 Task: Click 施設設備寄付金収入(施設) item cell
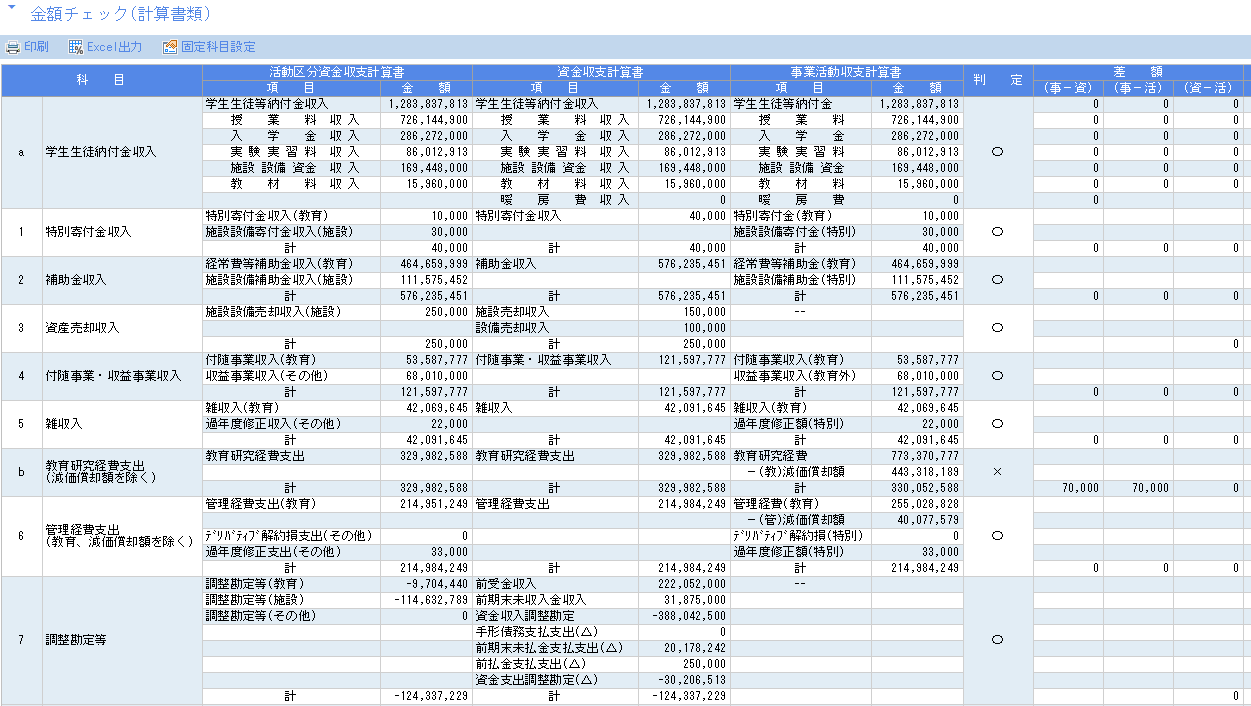(291, 232)
